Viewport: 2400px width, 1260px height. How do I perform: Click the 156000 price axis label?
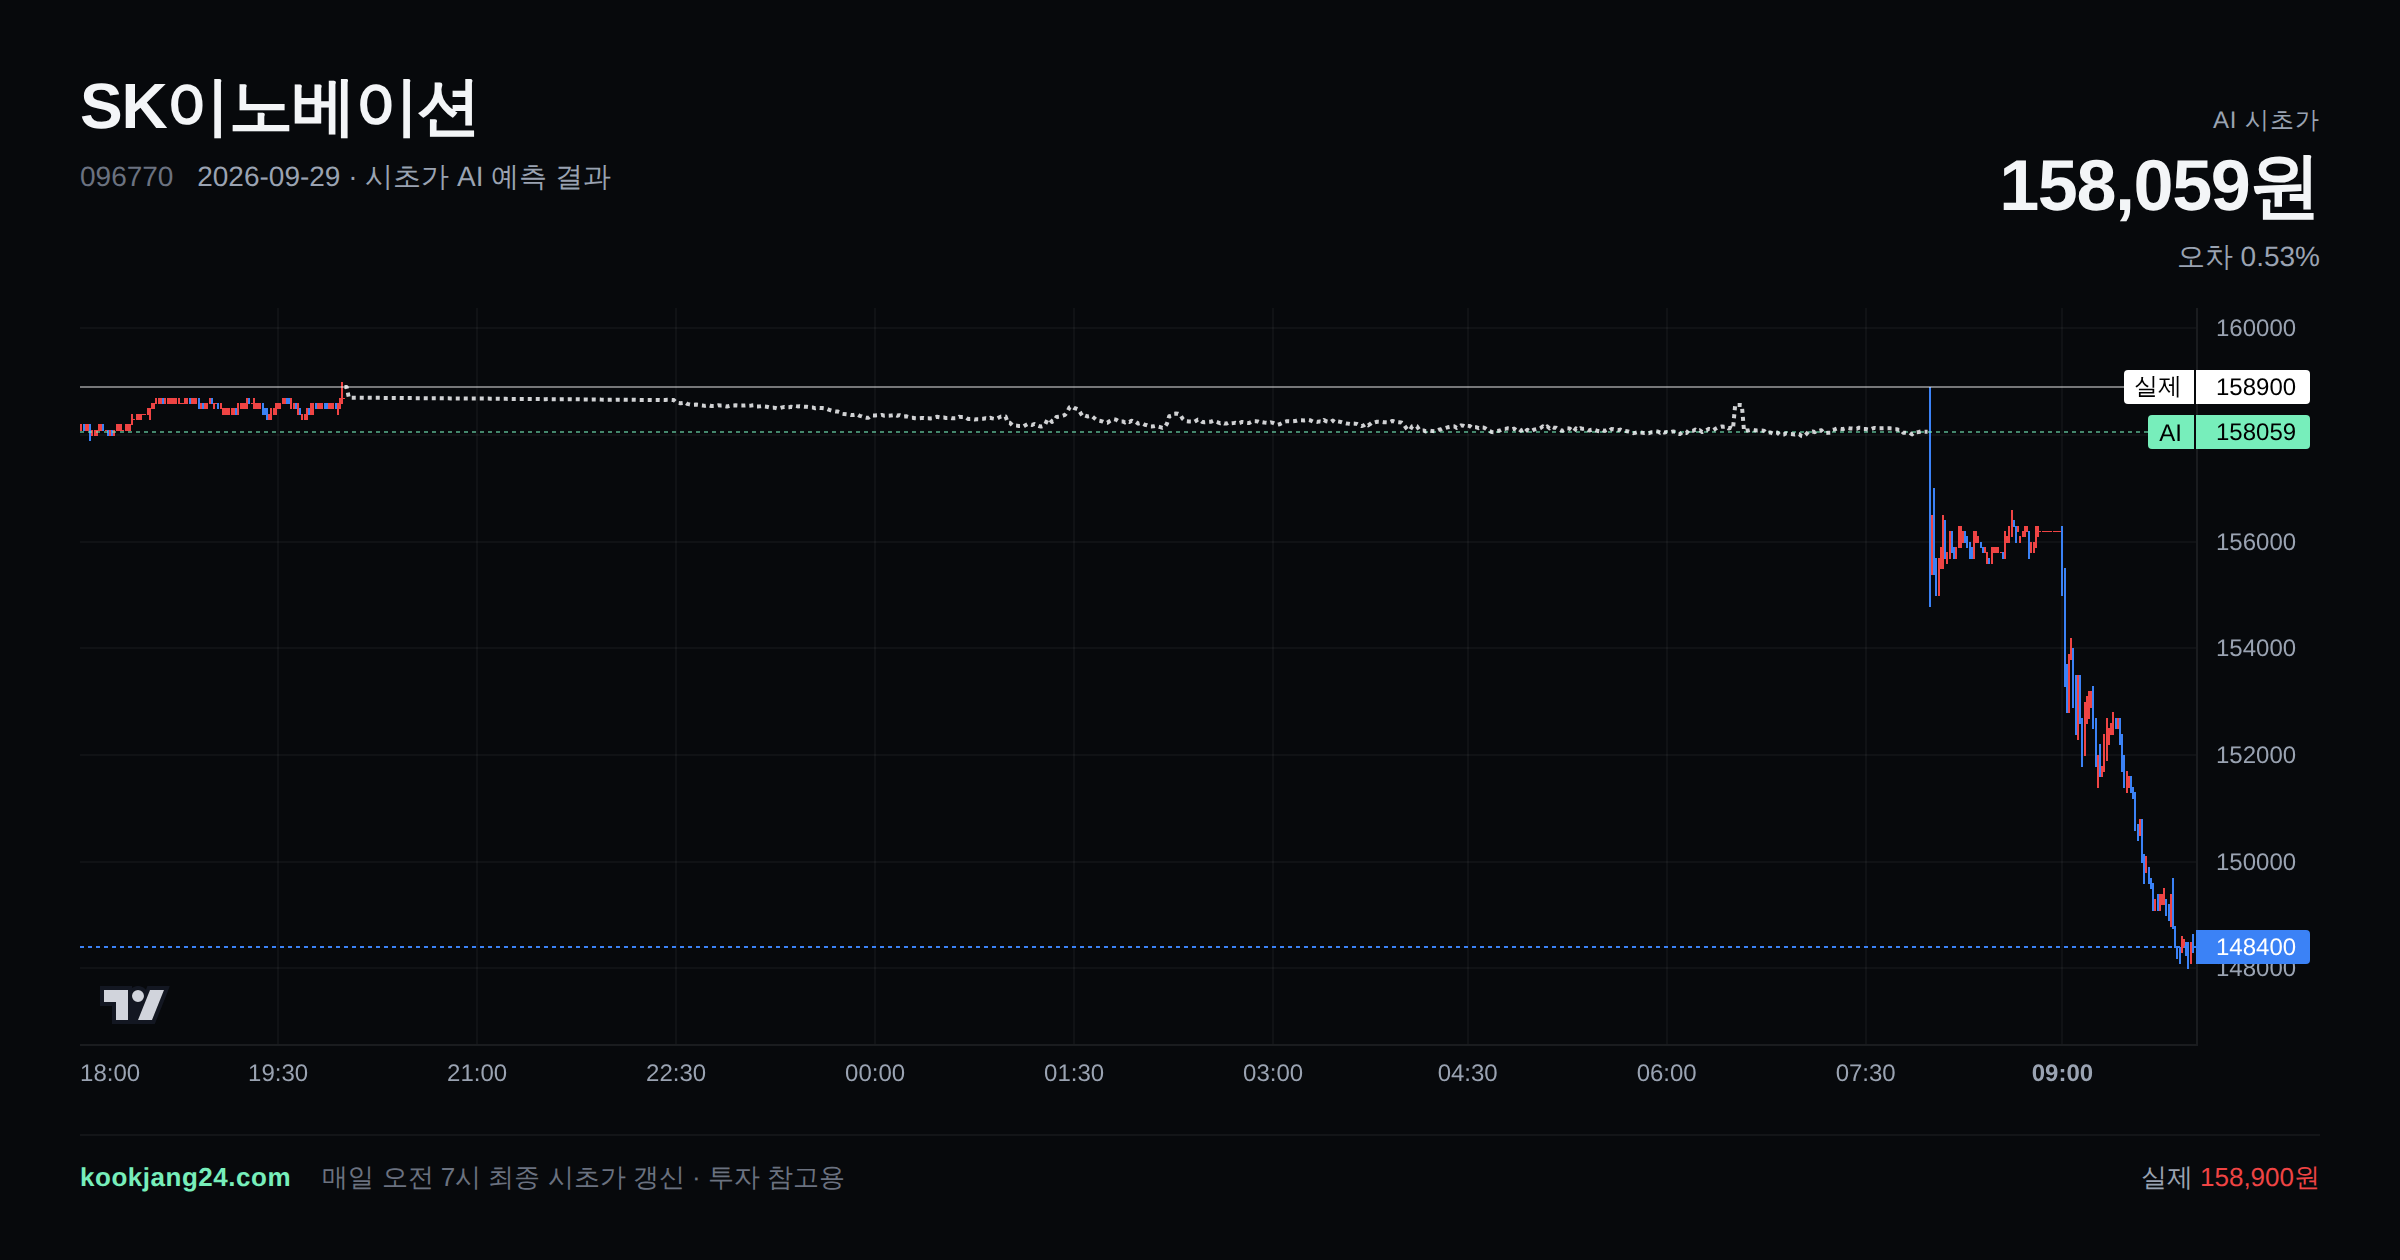pyautogui.click(x=2255, y=542)
